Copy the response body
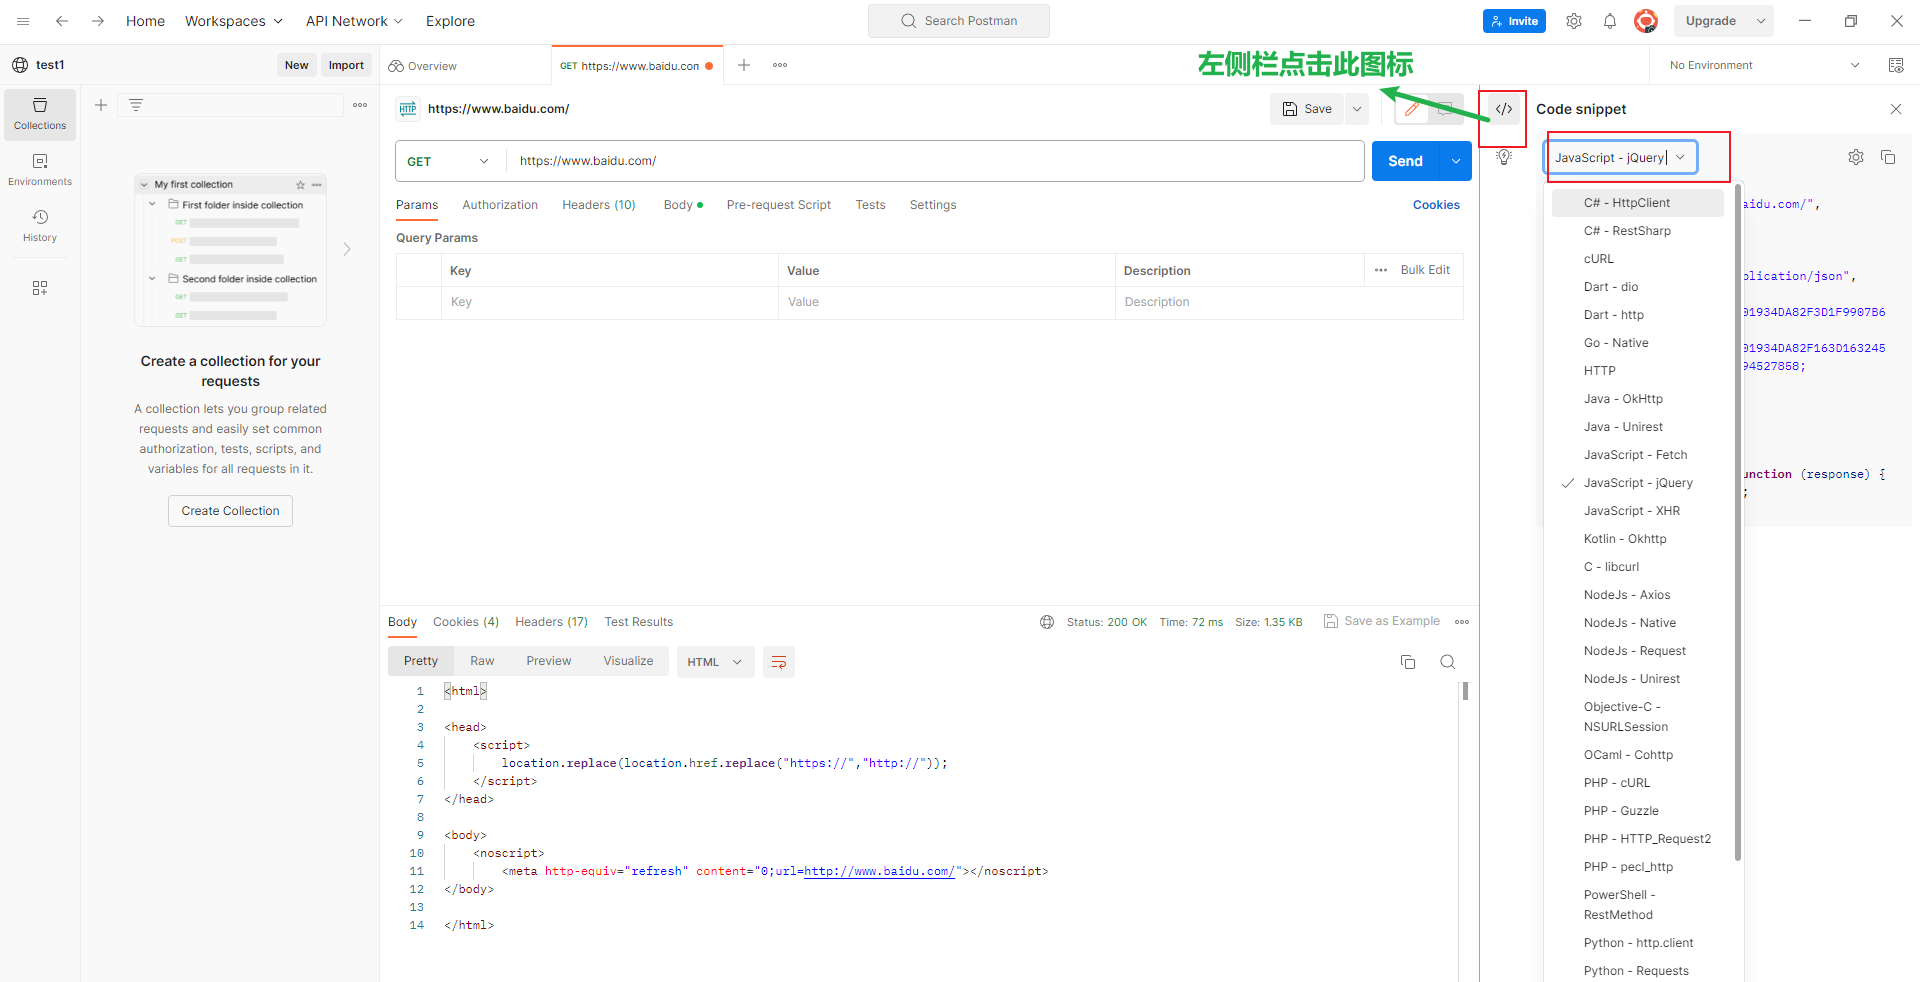Image resolution: width=1920 pixels, height=982 pixels. click(x=1408, y=662)
